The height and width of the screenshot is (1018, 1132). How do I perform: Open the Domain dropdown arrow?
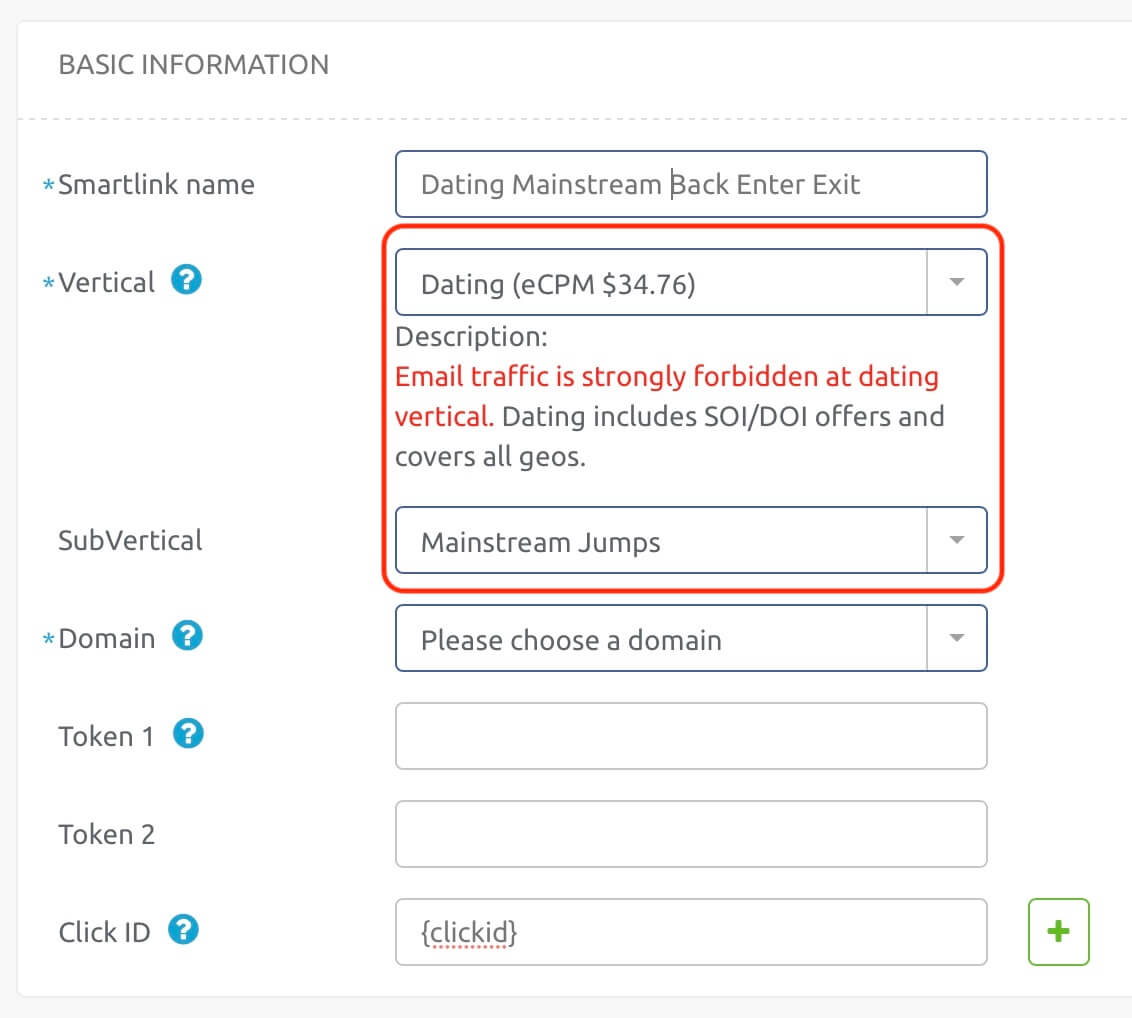click(957, 638)
